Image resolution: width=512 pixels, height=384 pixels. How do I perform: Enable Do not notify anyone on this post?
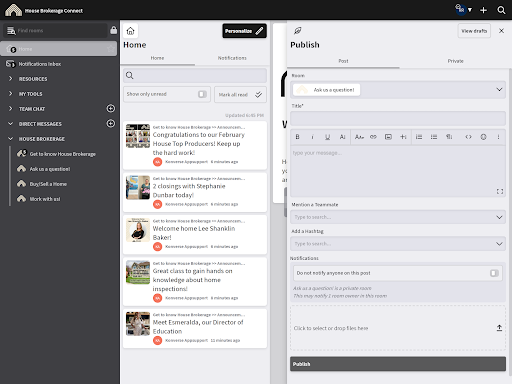click(494, 273)
